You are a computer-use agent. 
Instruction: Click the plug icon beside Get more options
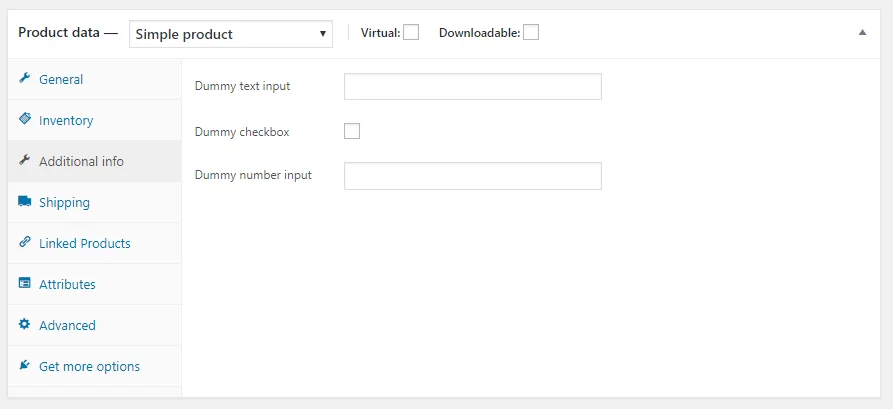(x=24, y=365)
